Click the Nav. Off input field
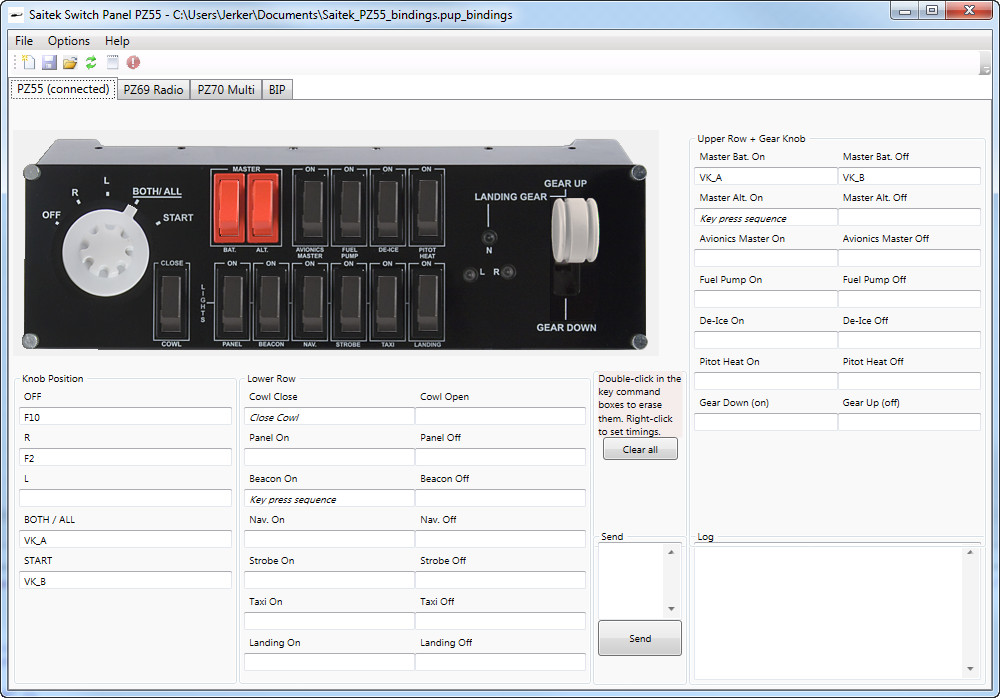The image size is (1000, 698). (x=500, y=540)
